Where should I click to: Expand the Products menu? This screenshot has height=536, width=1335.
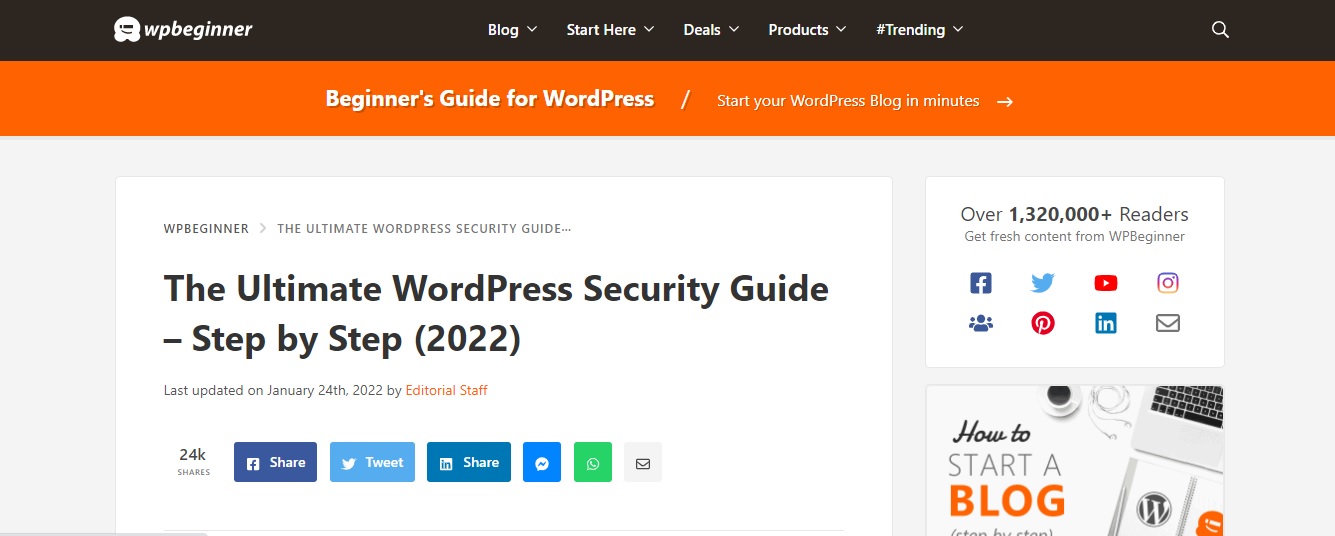807,30
